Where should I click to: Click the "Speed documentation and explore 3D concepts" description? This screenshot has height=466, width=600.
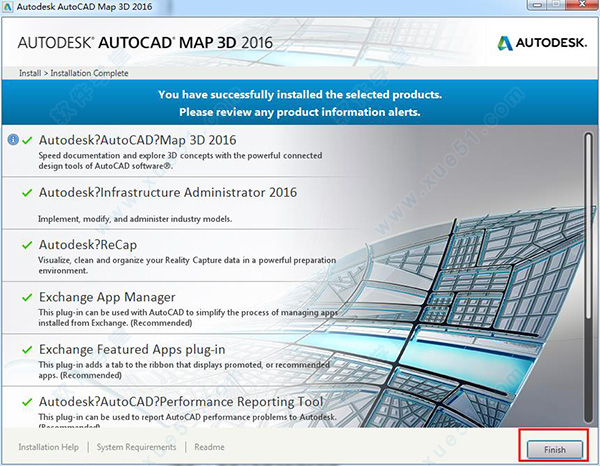click(180, 161)
